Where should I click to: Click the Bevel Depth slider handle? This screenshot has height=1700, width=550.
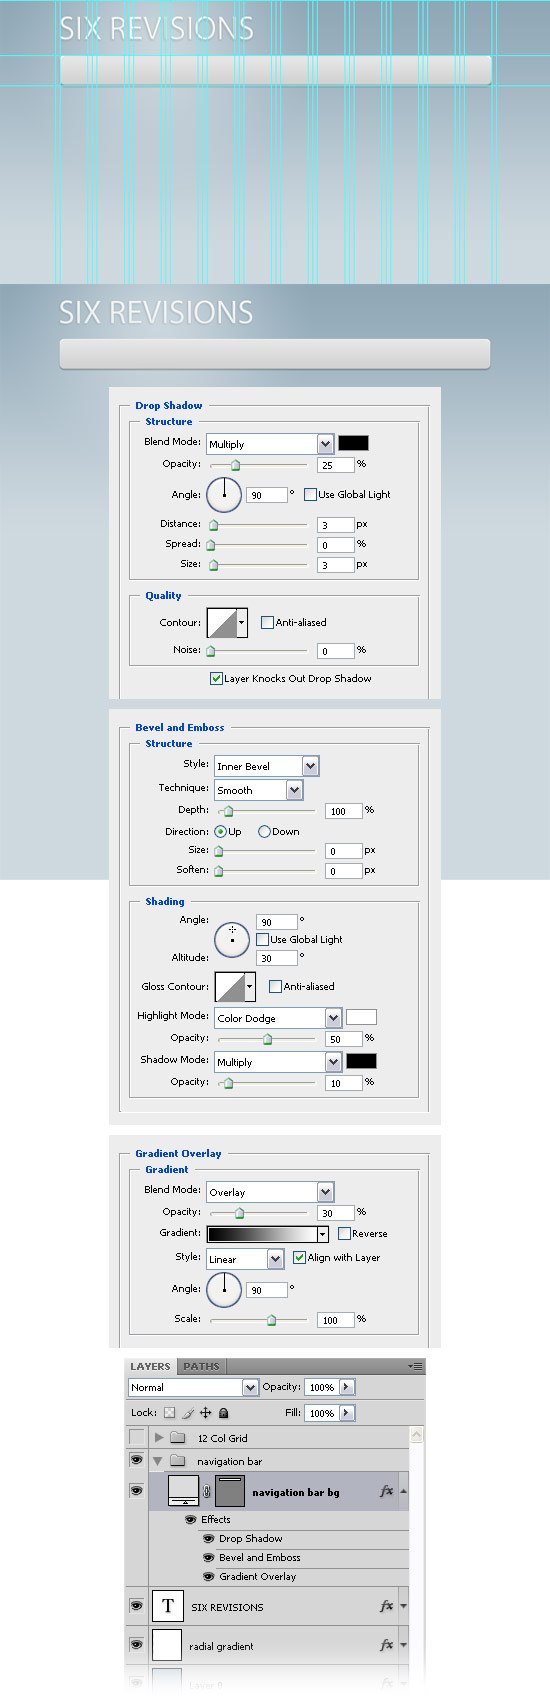pos(229,811)
